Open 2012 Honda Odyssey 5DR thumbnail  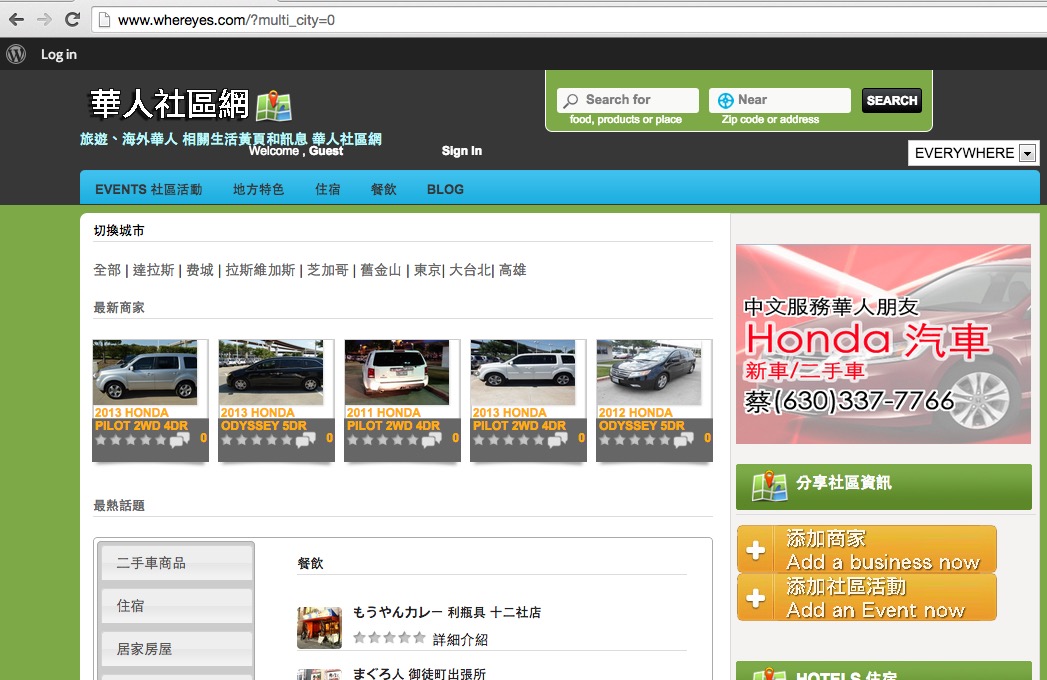(x=649, y=372)
